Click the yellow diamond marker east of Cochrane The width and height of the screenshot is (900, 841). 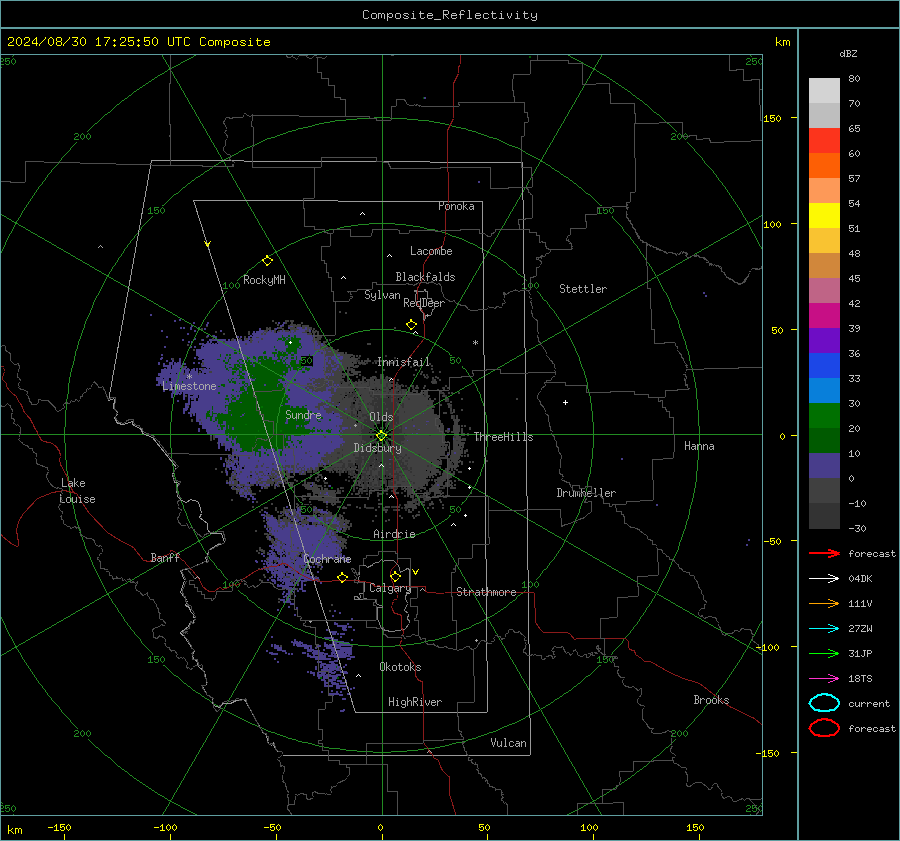tap(342, 578)
